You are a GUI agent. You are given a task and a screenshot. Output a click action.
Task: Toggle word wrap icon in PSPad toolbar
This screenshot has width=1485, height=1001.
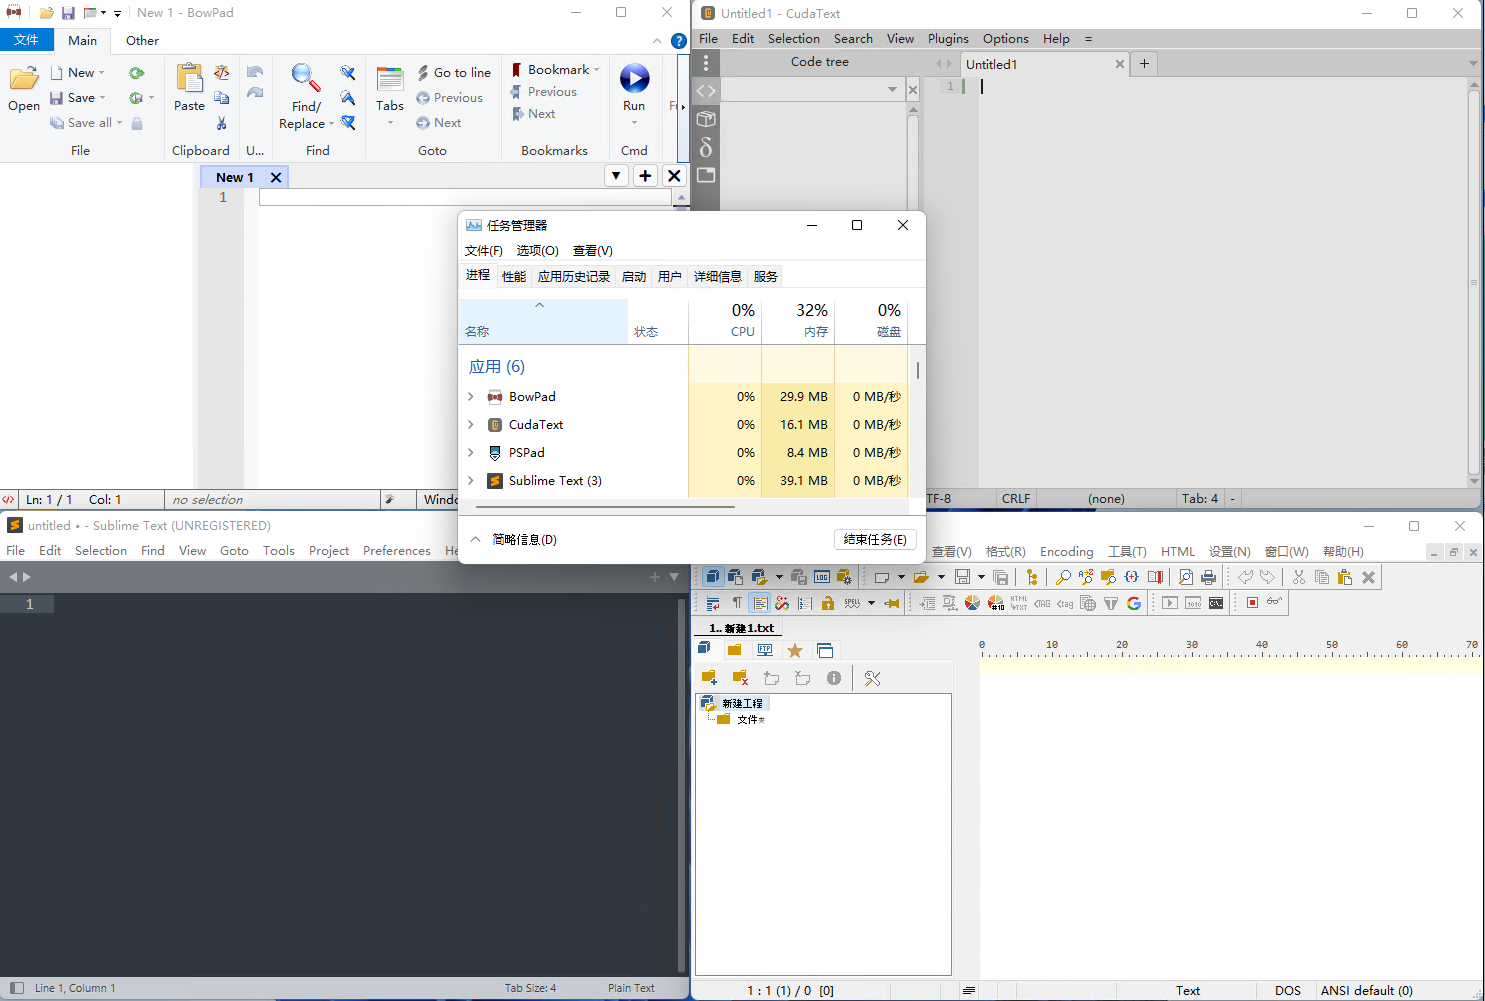(713, 603)
